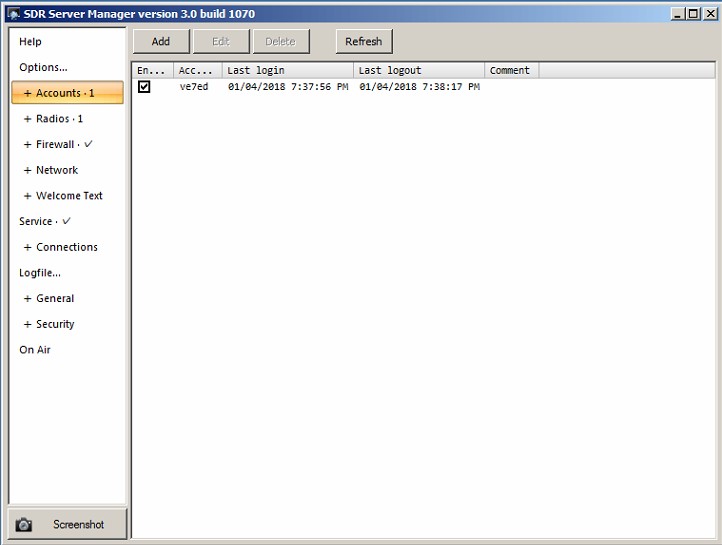Viewport: 722px width, 545px height.
Task: Click the camera icon on Screenshot button
Action: click(x=23, y=525)
